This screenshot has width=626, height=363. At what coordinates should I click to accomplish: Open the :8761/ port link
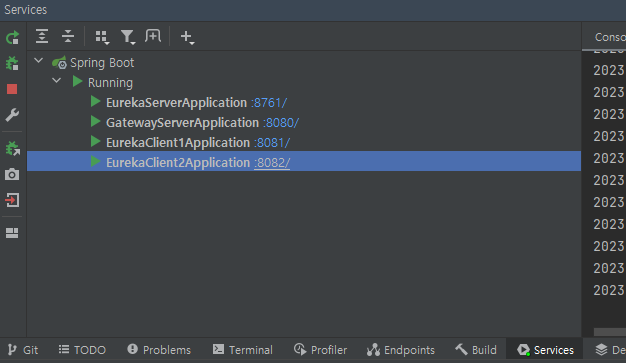[269, 103]
